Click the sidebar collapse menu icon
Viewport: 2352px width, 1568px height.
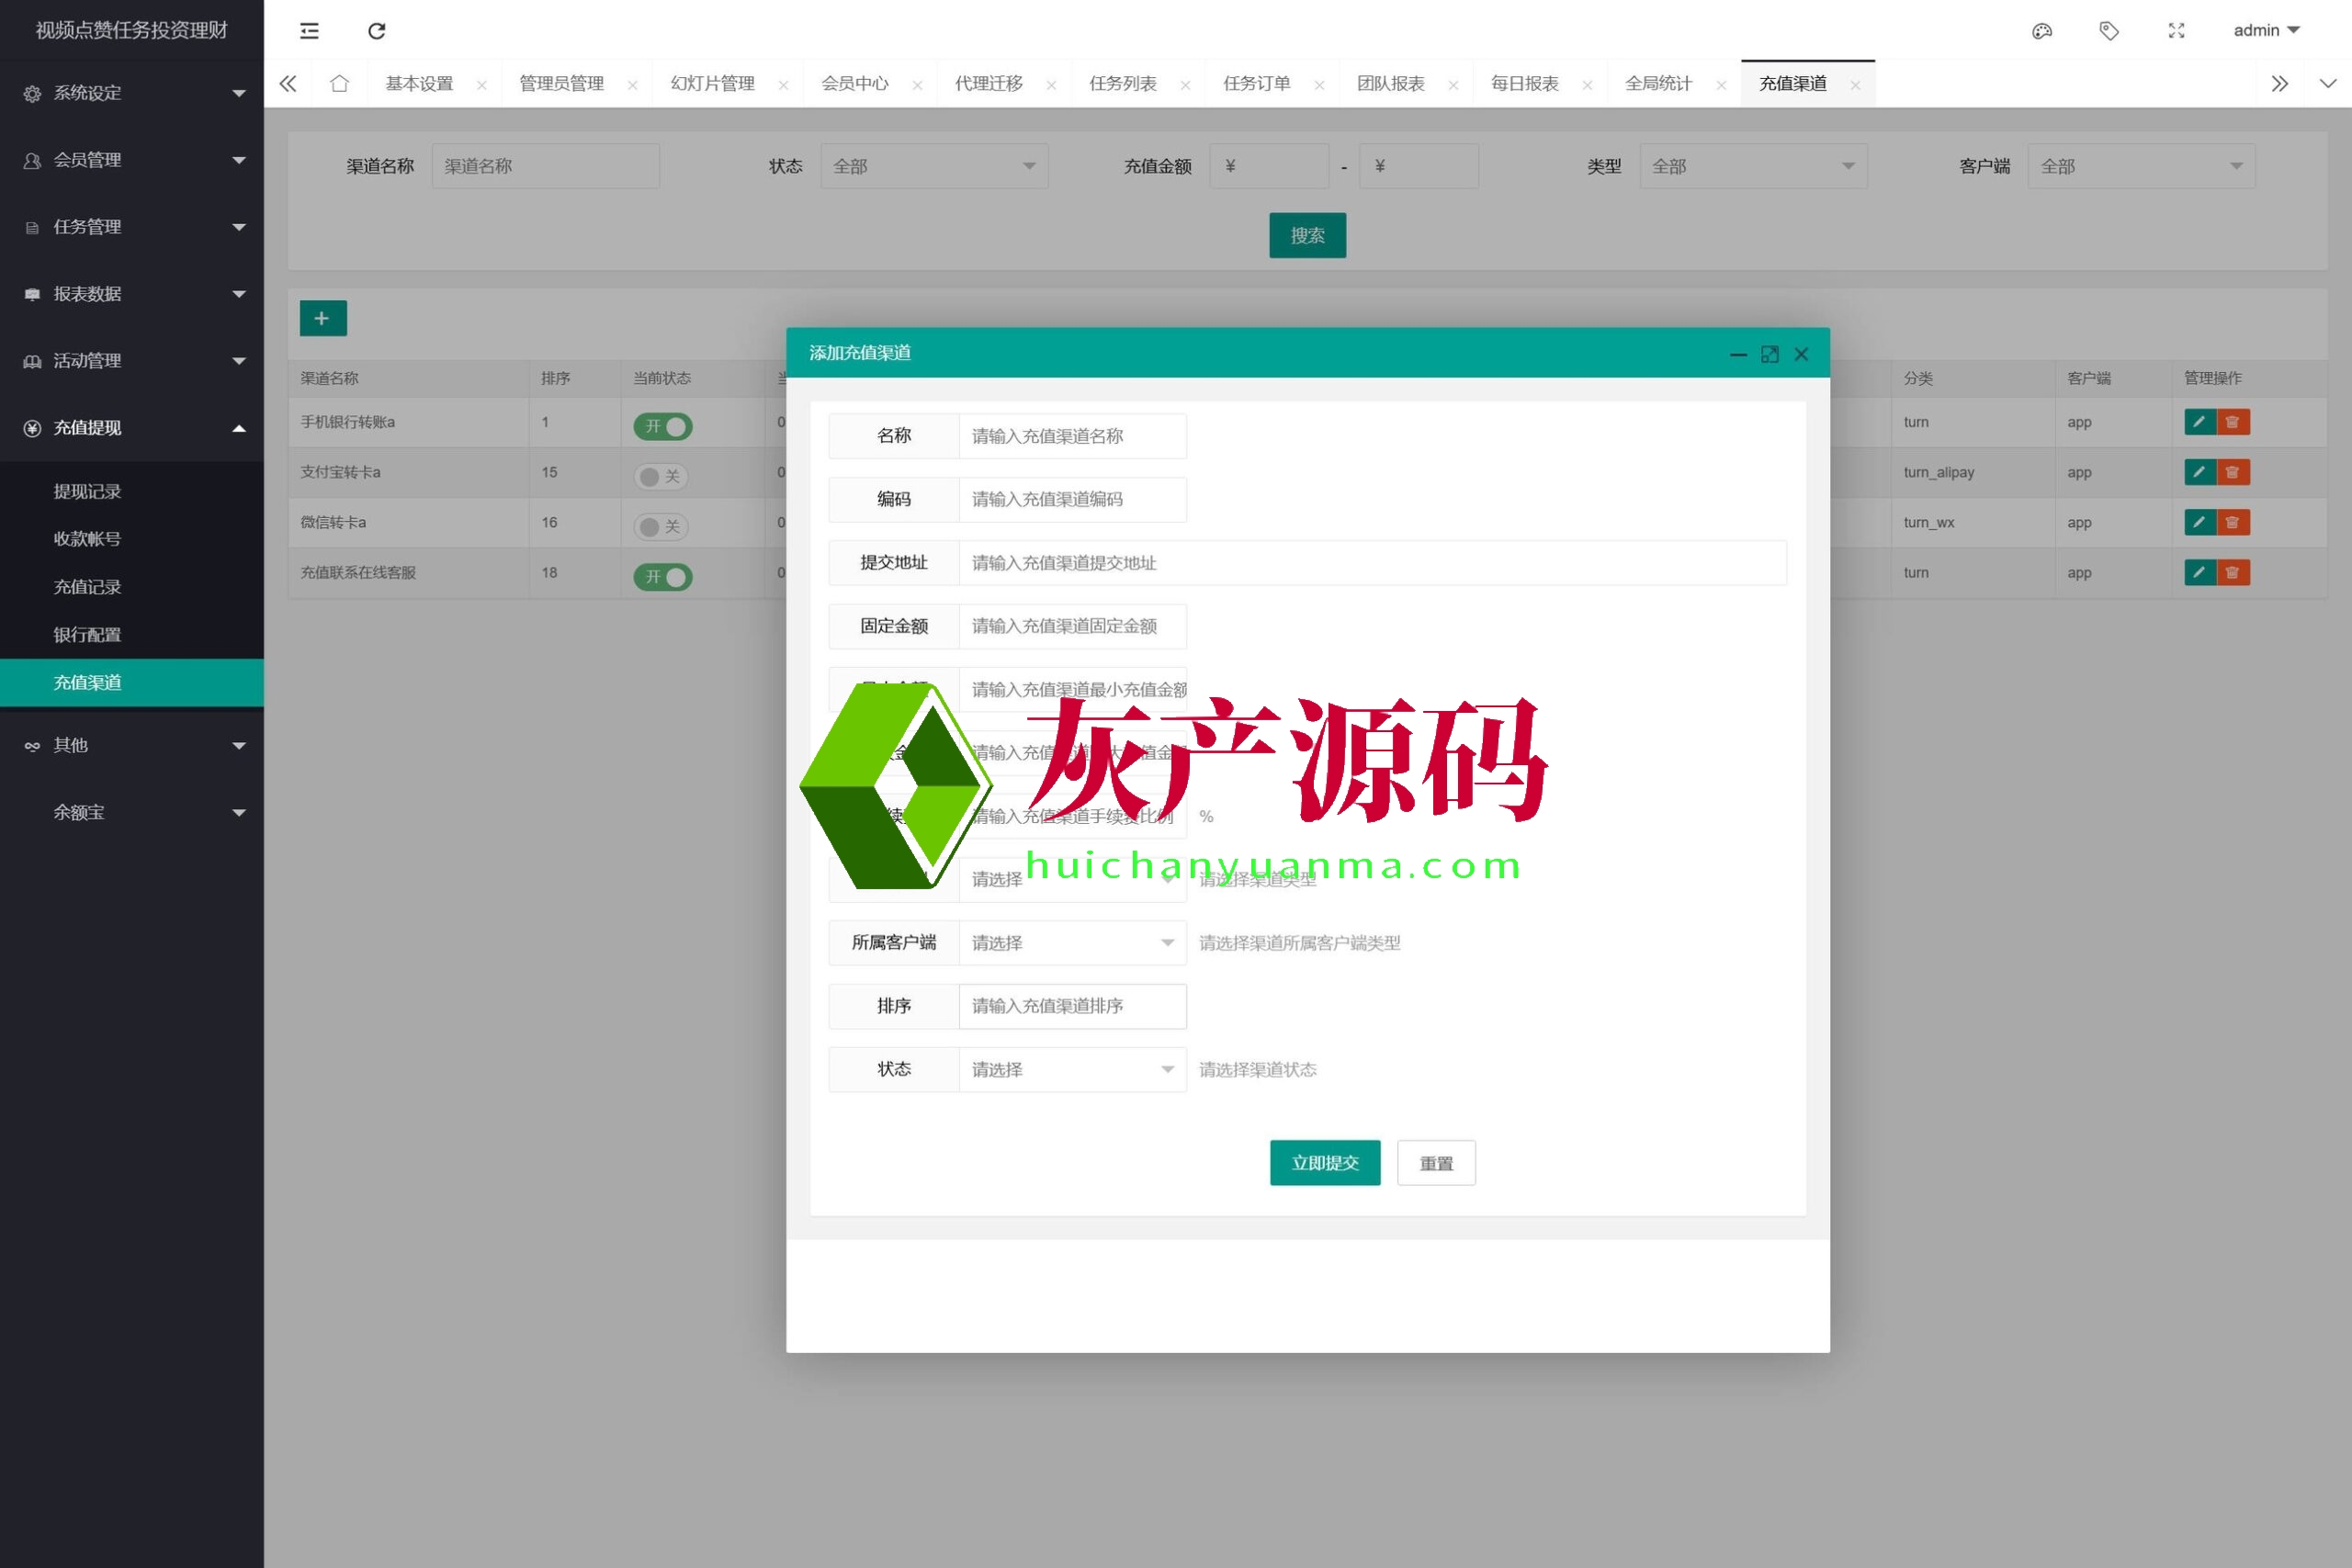(x=309, y=31)
